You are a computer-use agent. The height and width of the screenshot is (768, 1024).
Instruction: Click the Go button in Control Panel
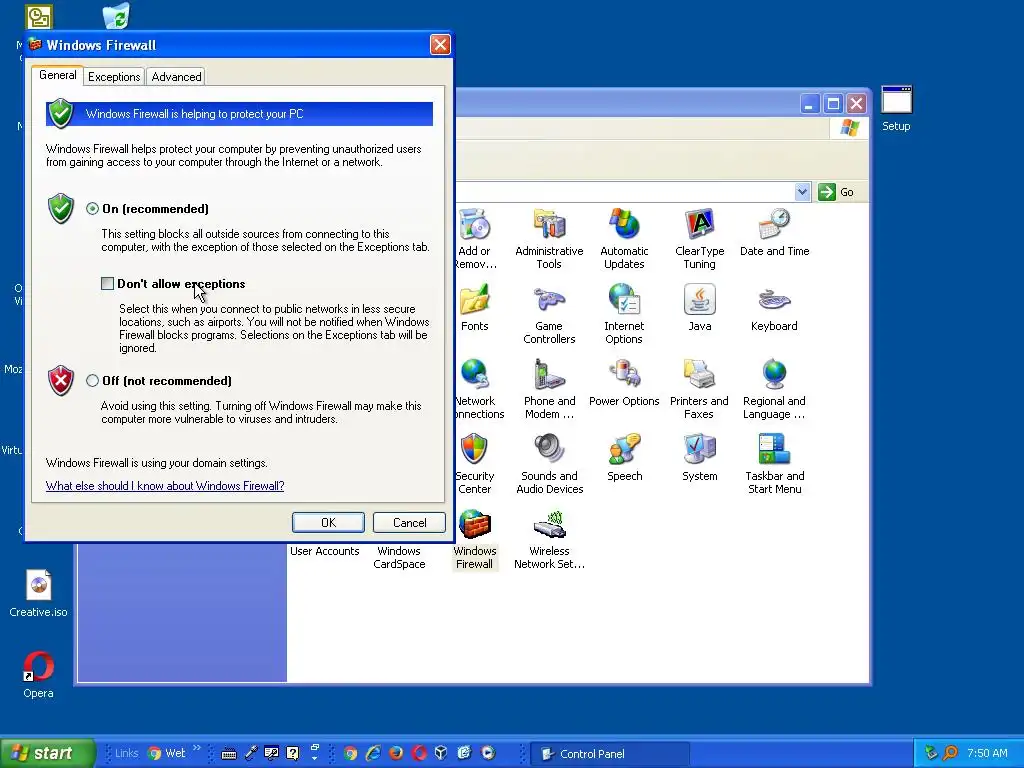pyautogui.click(x=837, y=192)
